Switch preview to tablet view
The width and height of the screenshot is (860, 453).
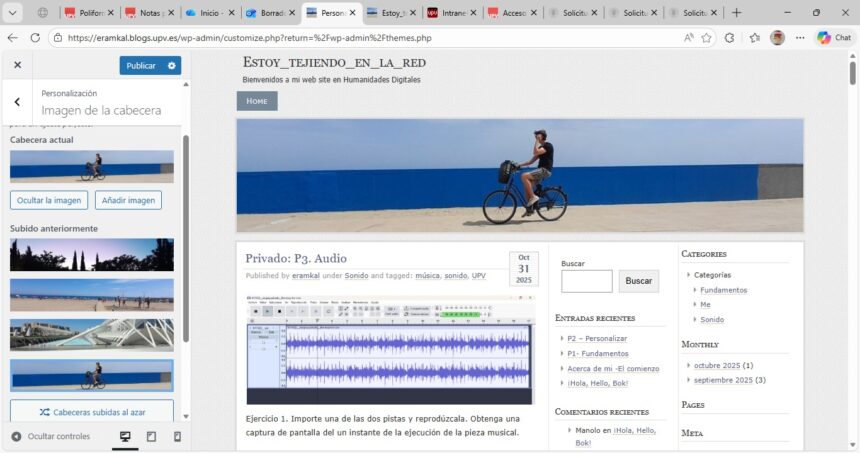click(151, 437)
